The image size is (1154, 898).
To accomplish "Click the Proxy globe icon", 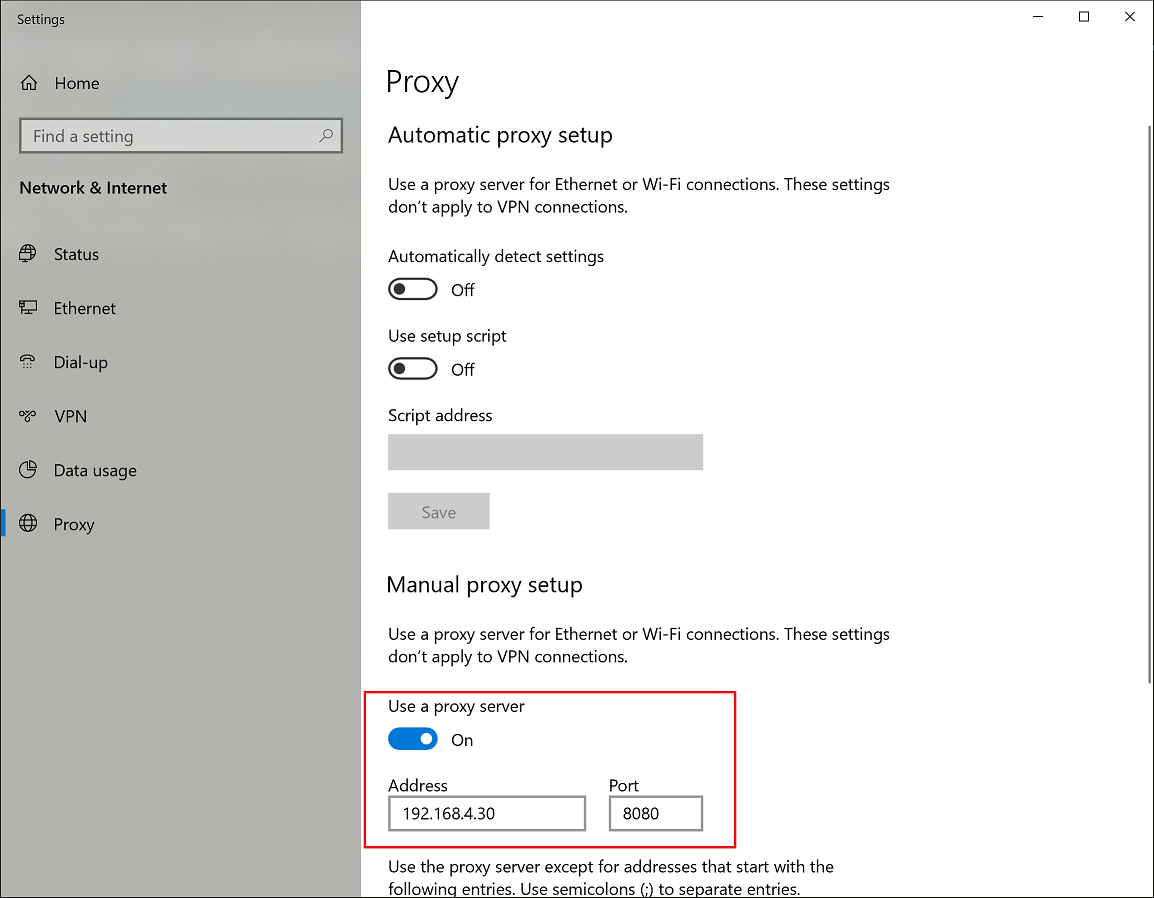I will coord(28,523).
